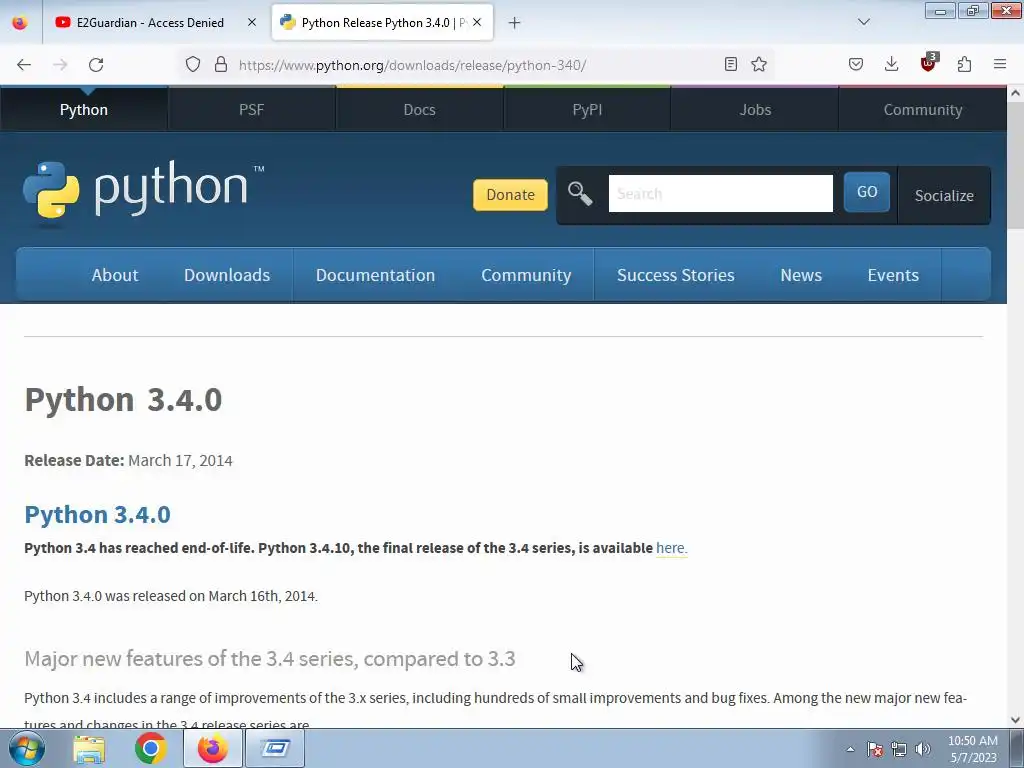This screenshot has height=768, width=1024.
Task: Open the News main menu item
Action: click(801, 275)
